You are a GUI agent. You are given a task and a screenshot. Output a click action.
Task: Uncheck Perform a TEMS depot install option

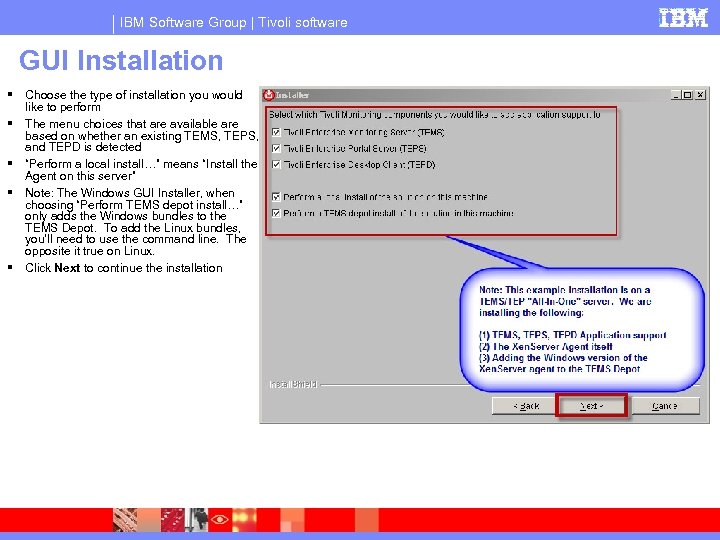[x=276, y=213]
